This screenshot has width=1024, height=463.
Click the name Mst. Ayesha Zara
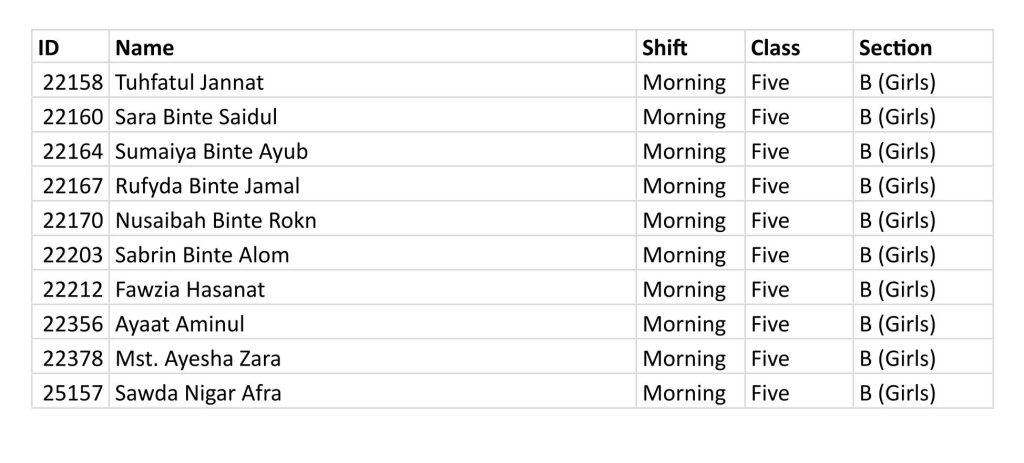point(198,359)
